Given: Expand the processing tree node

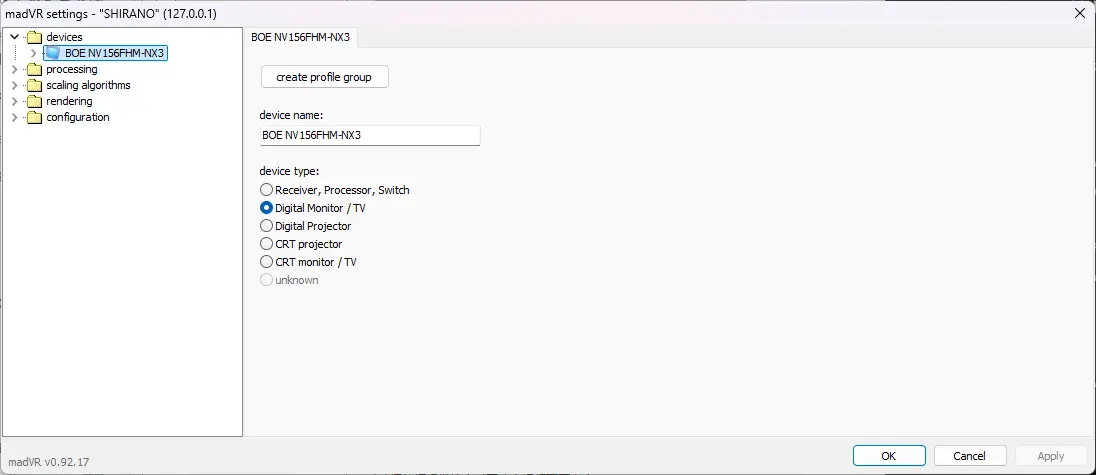Looking at the screenshot, I should coord(14,69).
